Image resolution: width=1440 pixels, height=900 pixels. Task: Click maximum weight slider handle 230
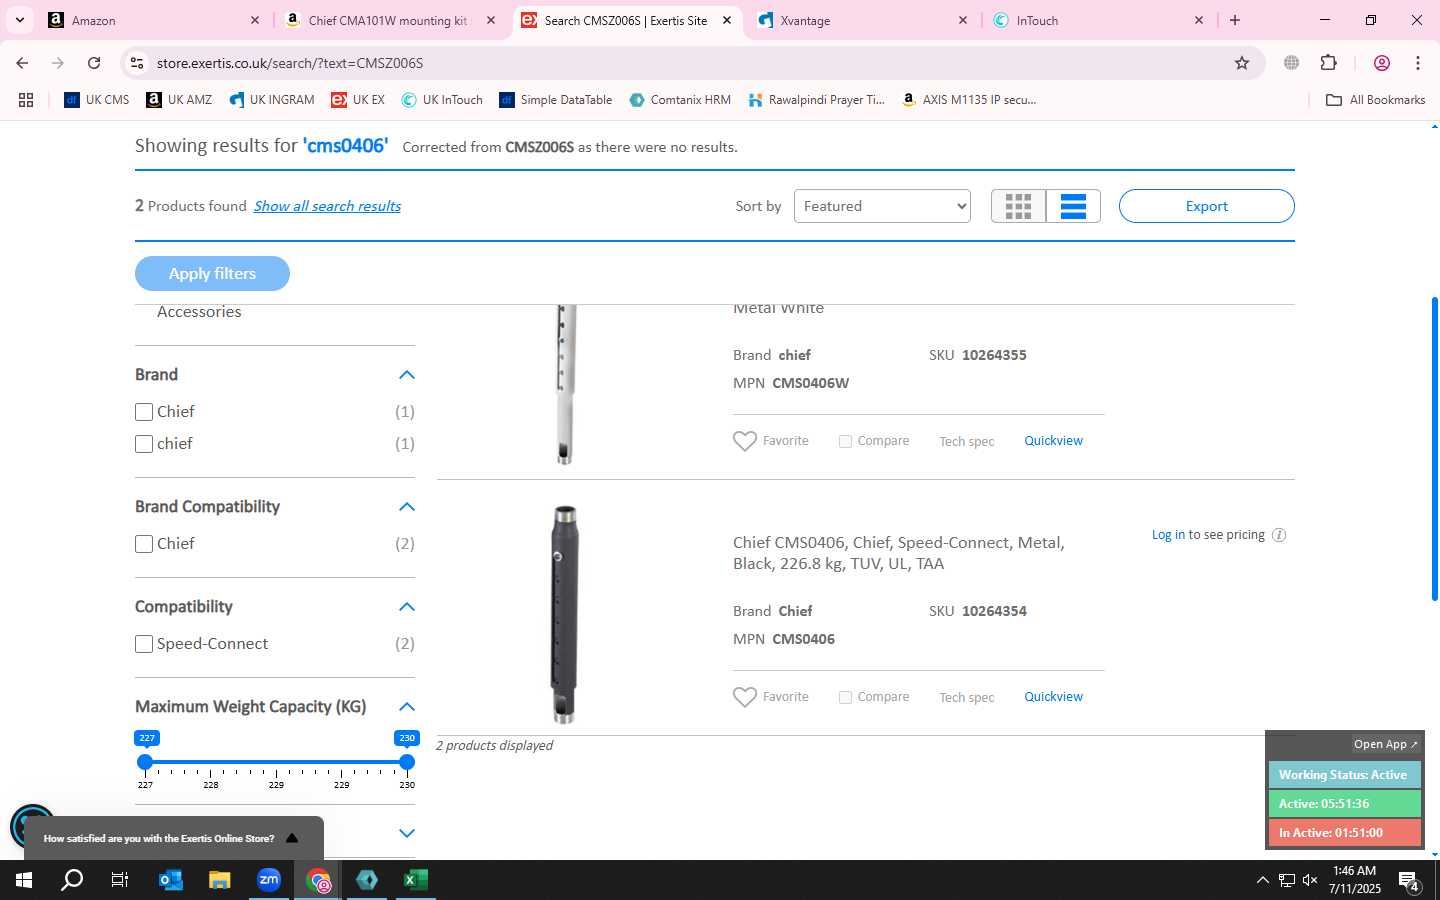407,762
